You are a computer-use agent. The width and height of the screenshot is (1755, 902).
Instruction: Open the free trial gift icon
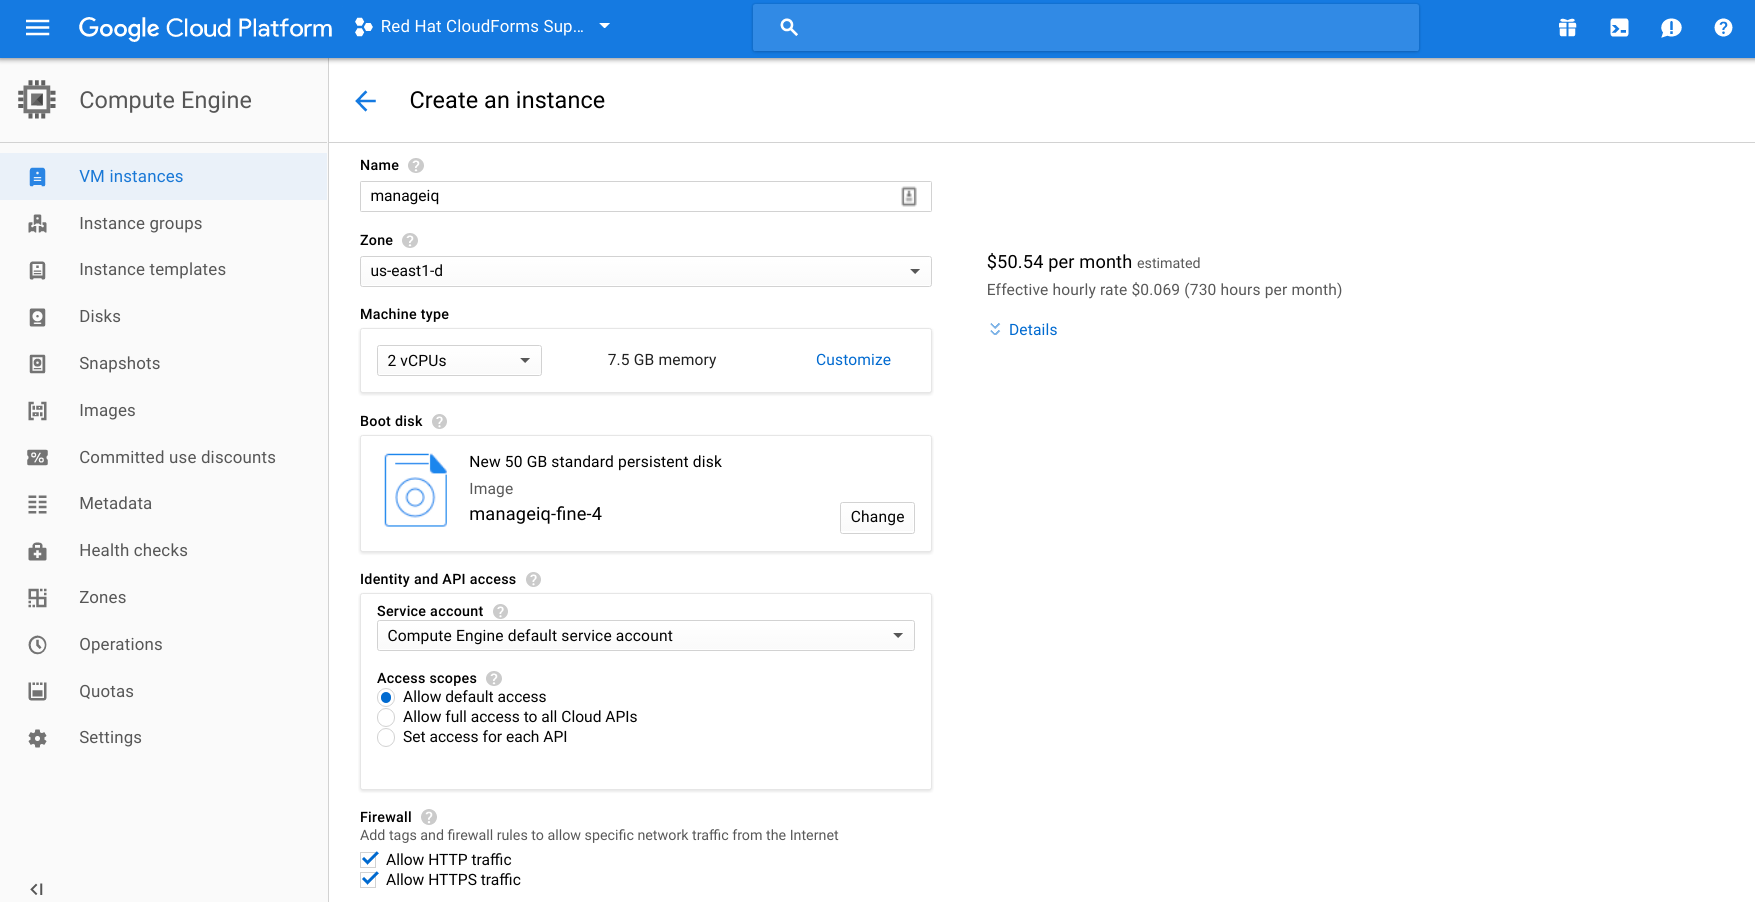pyautogui.click(x=1567, y=28)
